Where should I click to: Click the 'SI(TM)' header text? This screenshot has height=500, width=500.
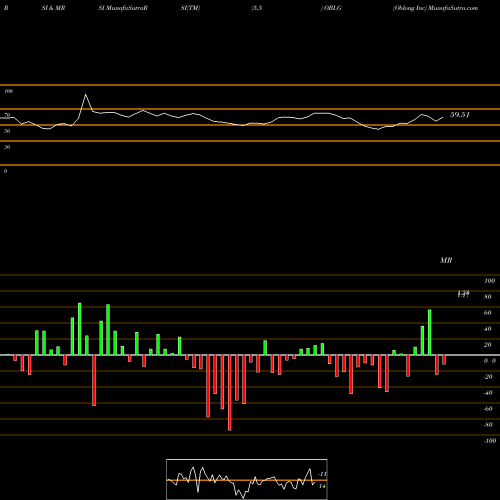coord(190,8)
